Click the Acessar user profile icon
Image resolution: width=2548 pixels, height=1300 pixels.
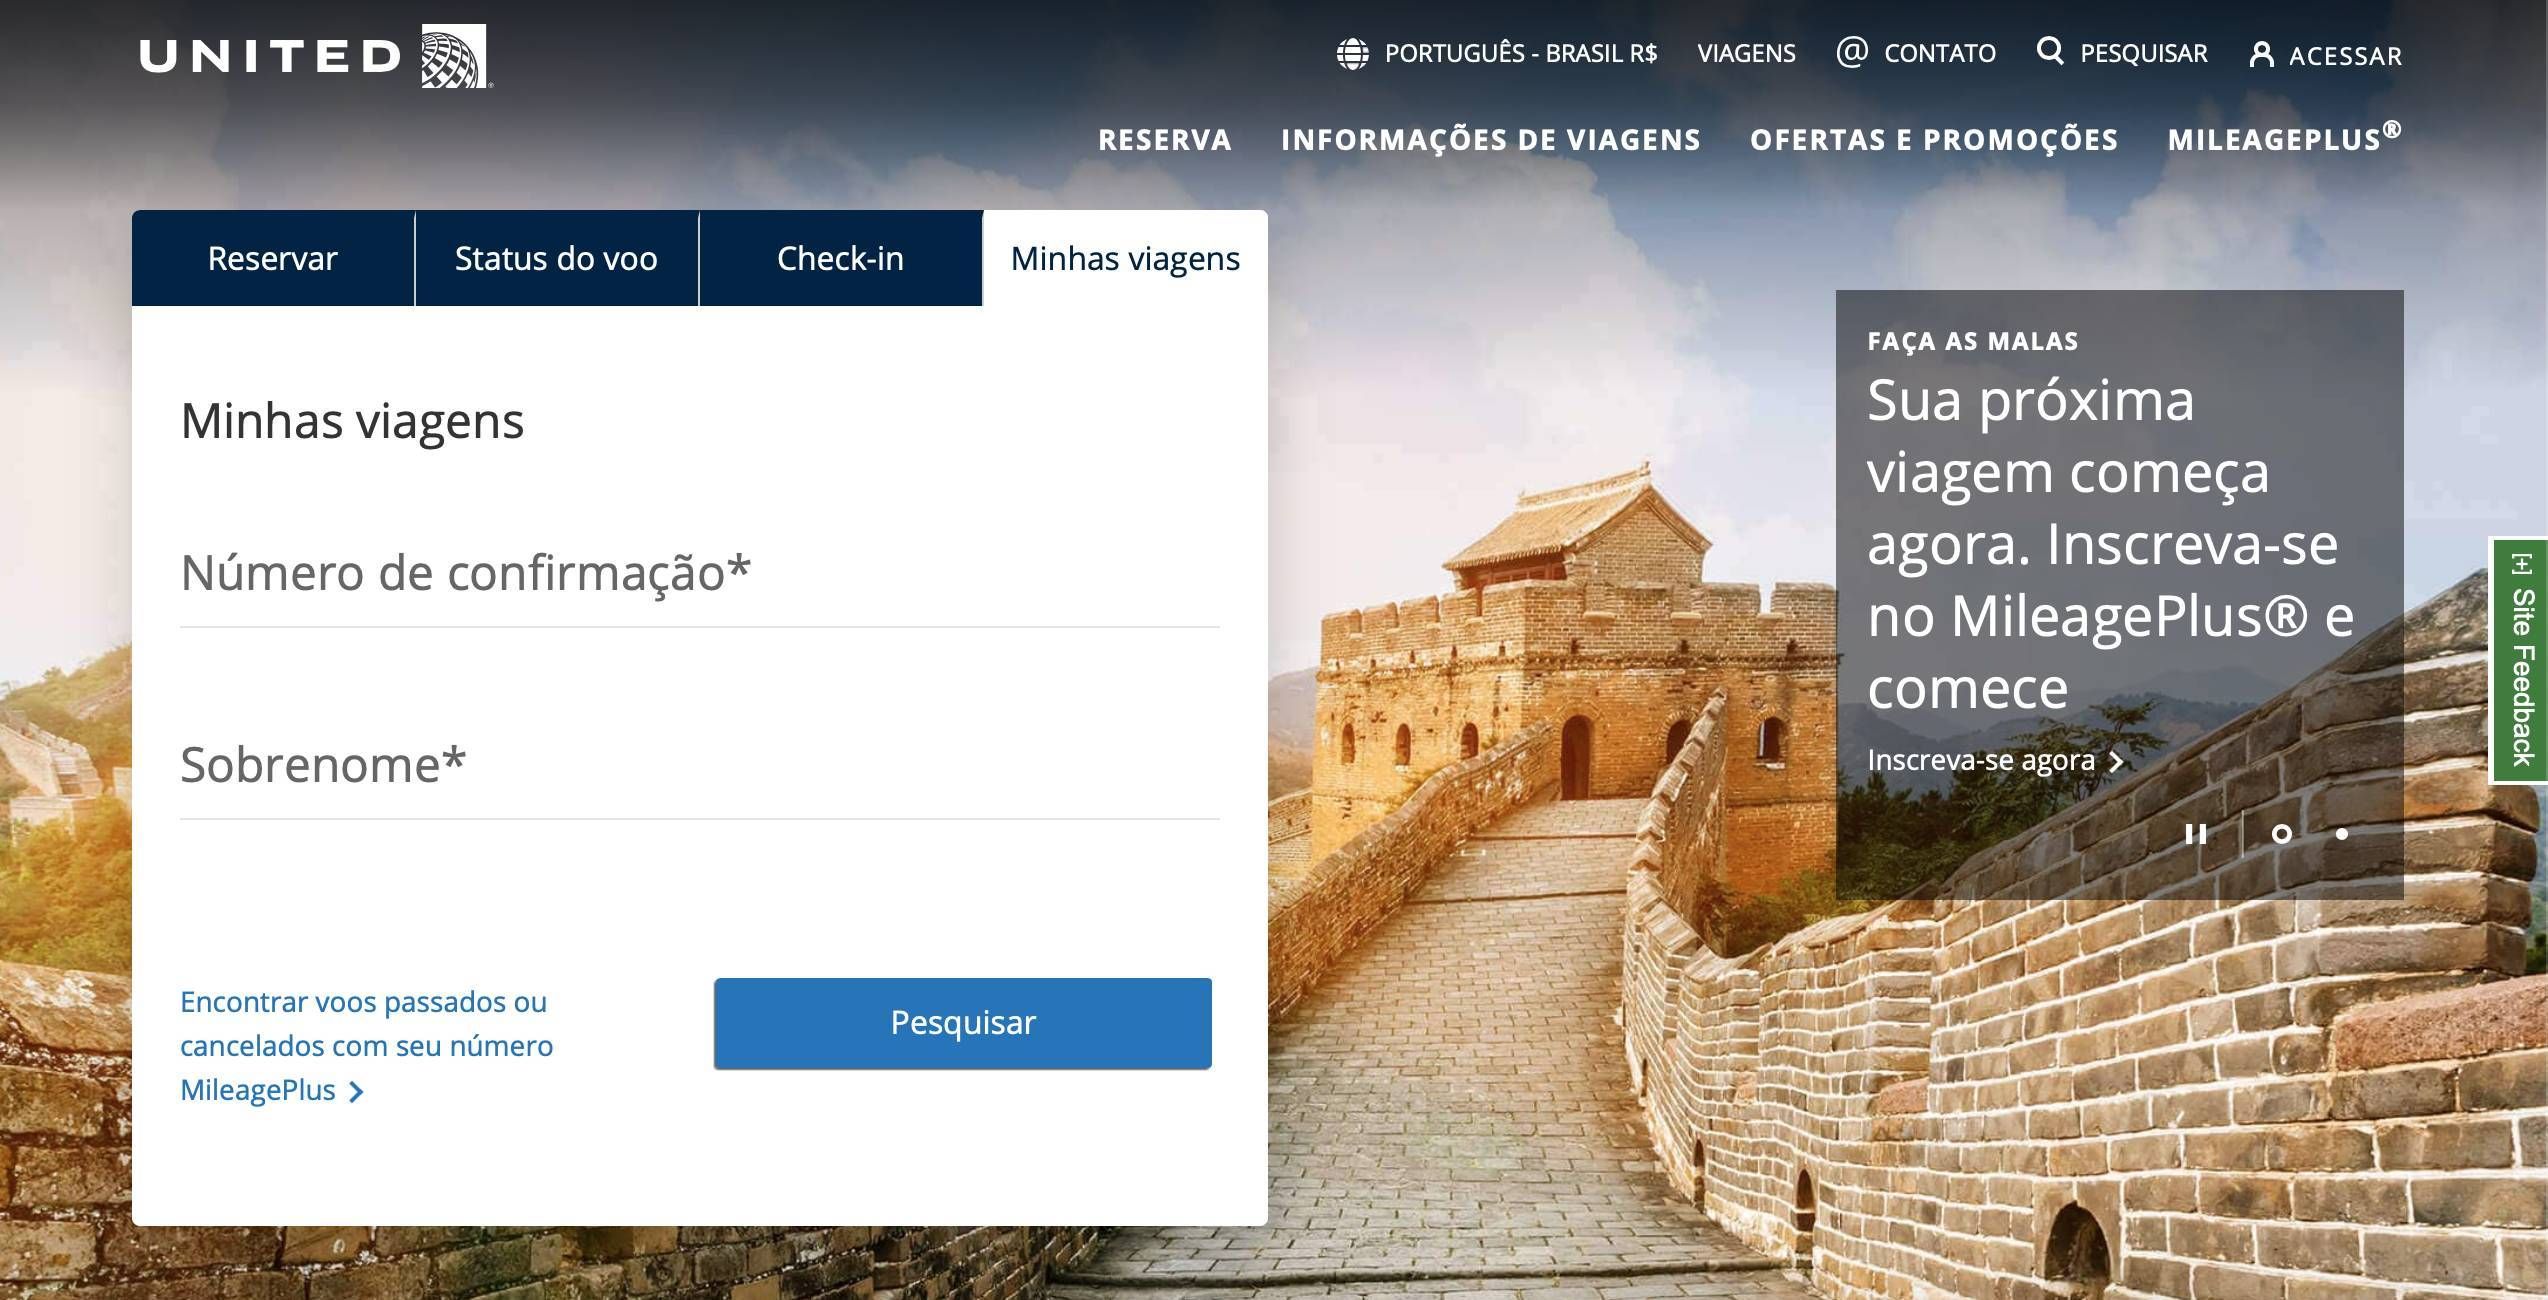pos(2261,54)
